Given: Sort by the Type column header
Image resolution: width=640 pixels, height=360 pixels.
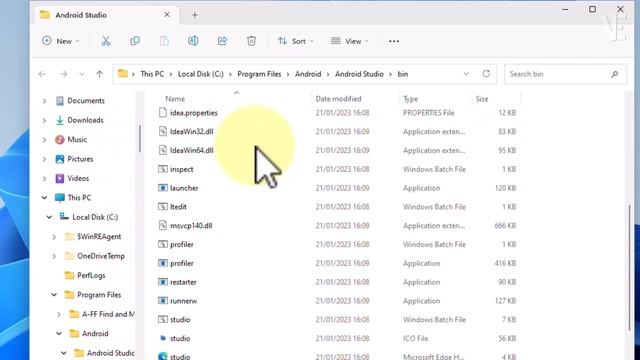Looking at the screenshot, I should 411,99.
